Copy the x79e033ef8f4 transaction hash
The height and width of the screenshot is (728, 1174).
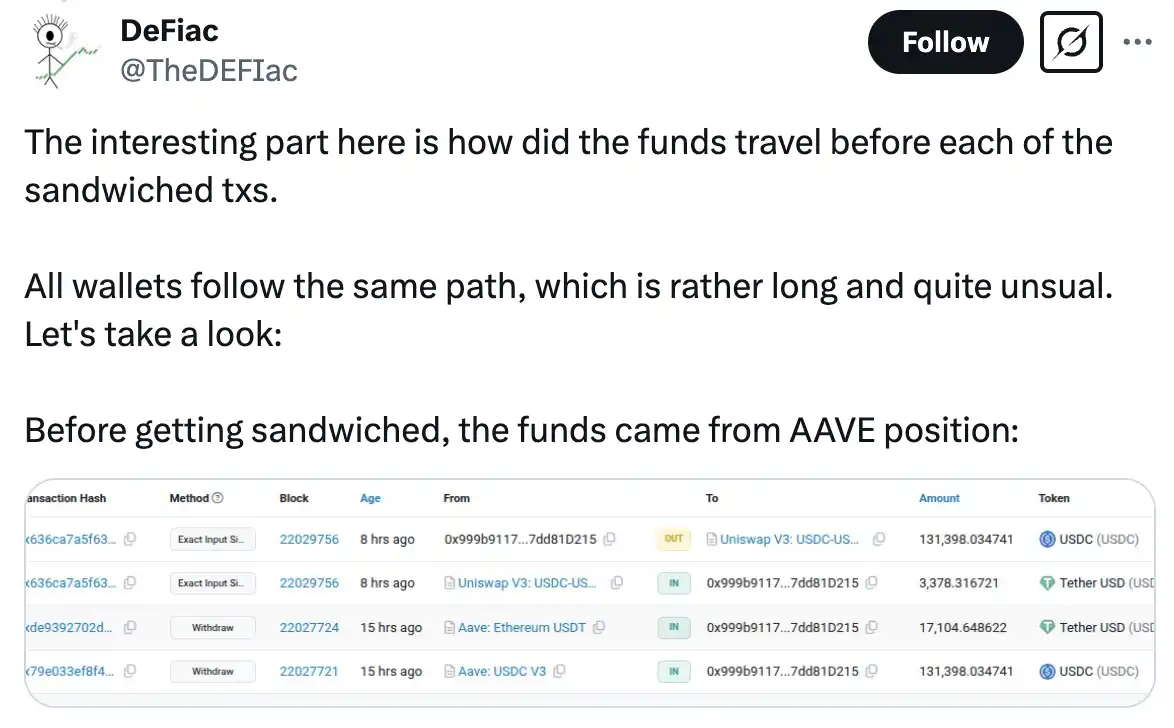[x=130, y=671]
